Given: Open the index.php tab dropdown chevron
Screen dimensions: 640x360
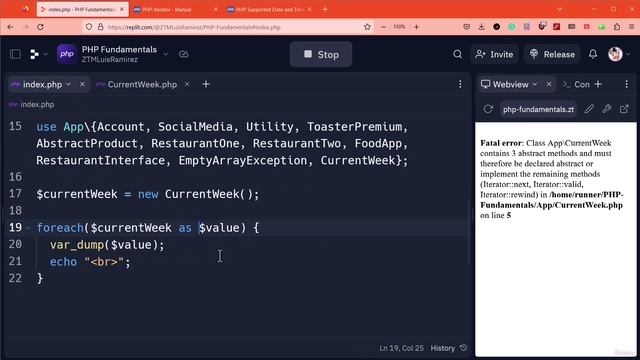Looking at the screenshot, I should [69, 84].
